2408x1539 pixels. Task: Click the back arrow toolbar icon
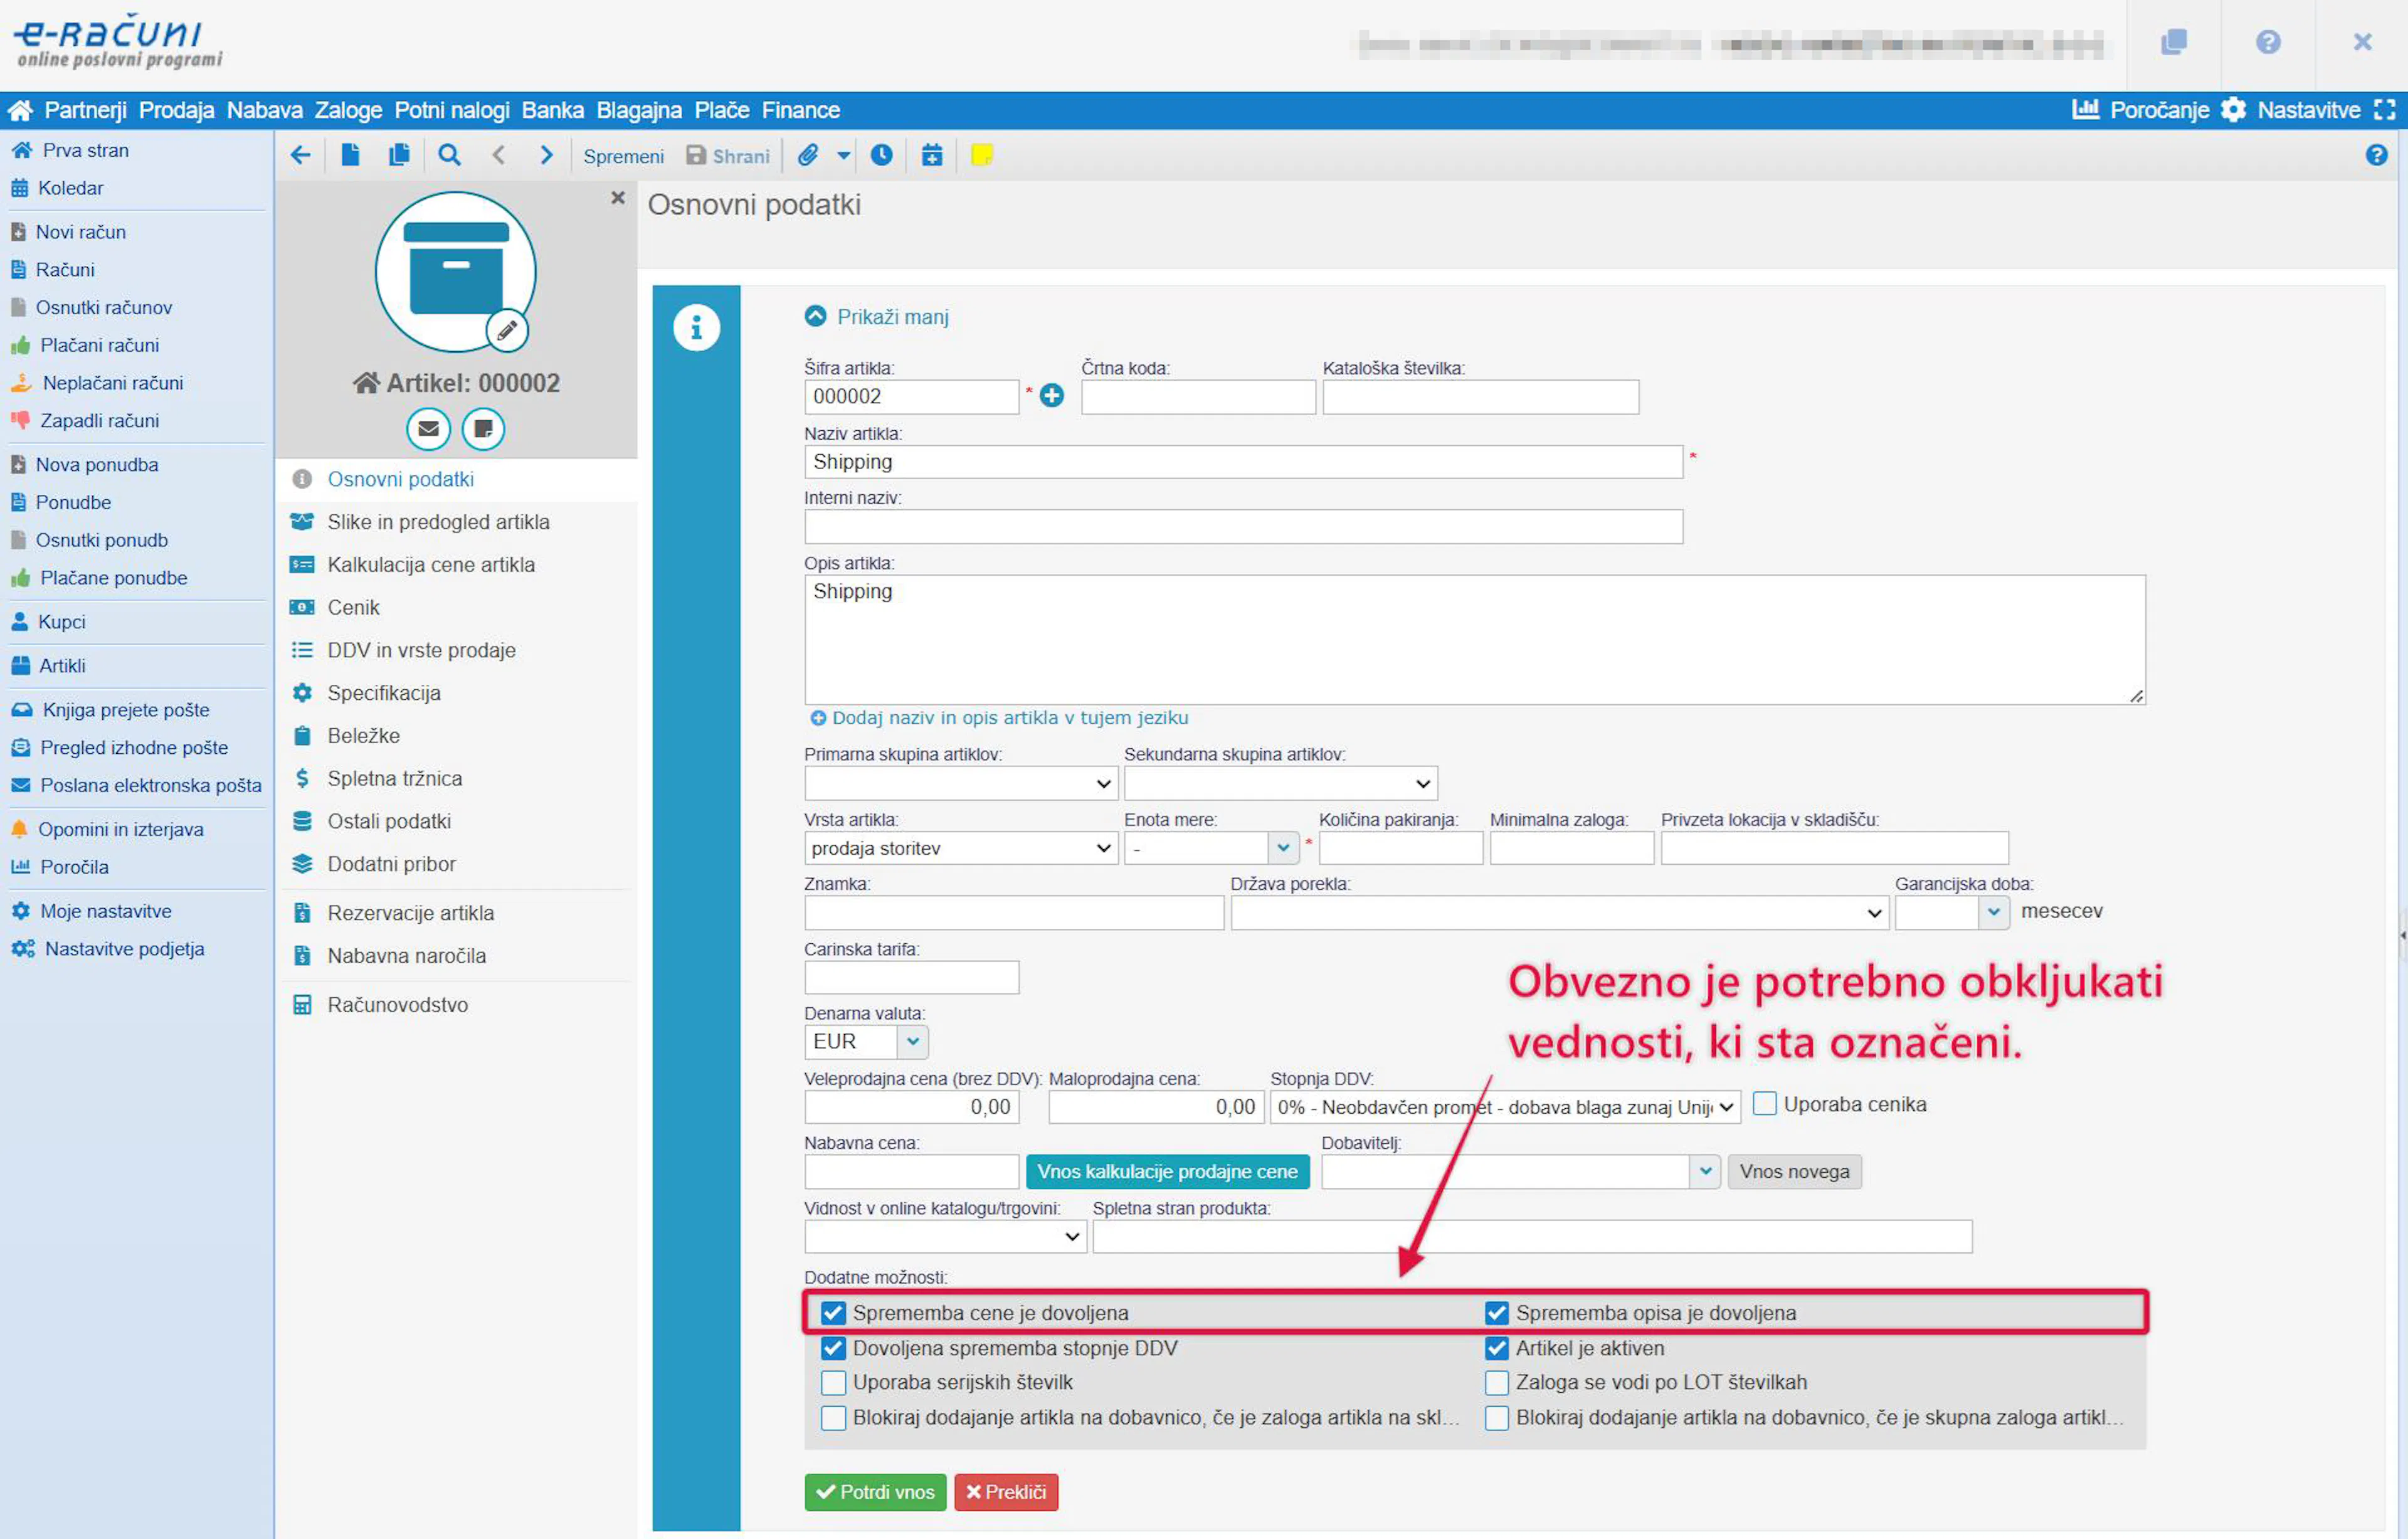(300, 155)
